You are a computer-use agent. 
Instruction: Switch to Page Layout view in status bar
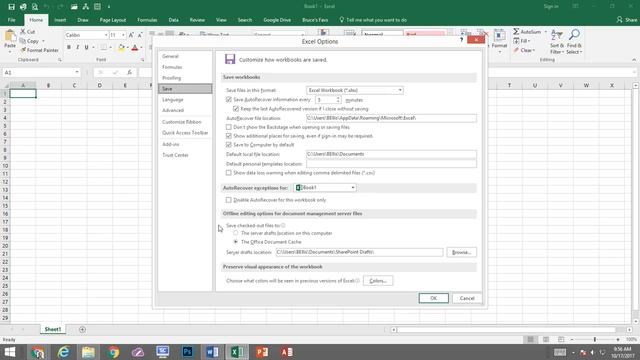pyautogui.click(x=546, y=340)
